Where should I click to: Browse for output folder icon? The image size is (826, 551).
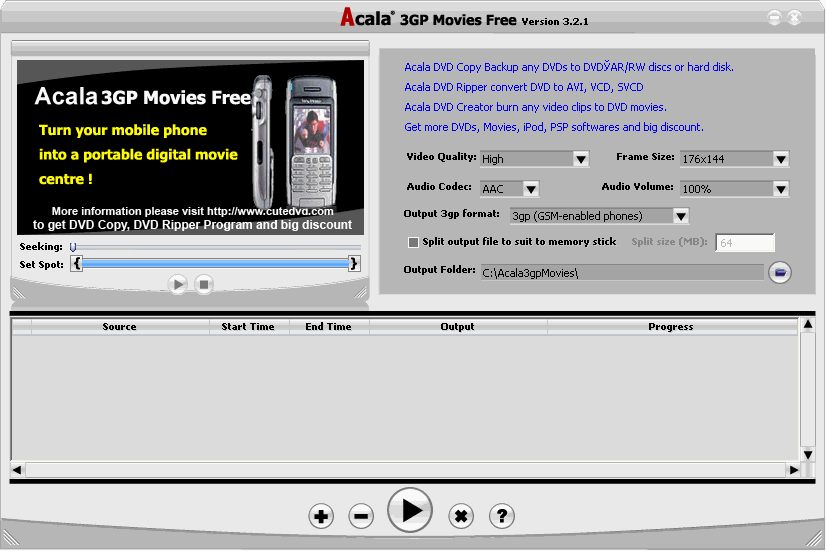(779, 272)
